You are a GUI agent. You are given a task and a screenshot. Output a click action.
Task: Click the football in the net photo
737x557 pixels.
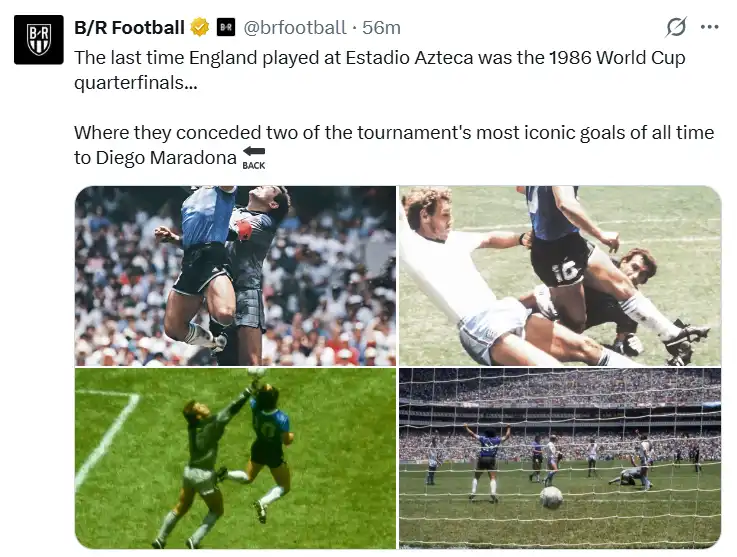tap(551, 498)
